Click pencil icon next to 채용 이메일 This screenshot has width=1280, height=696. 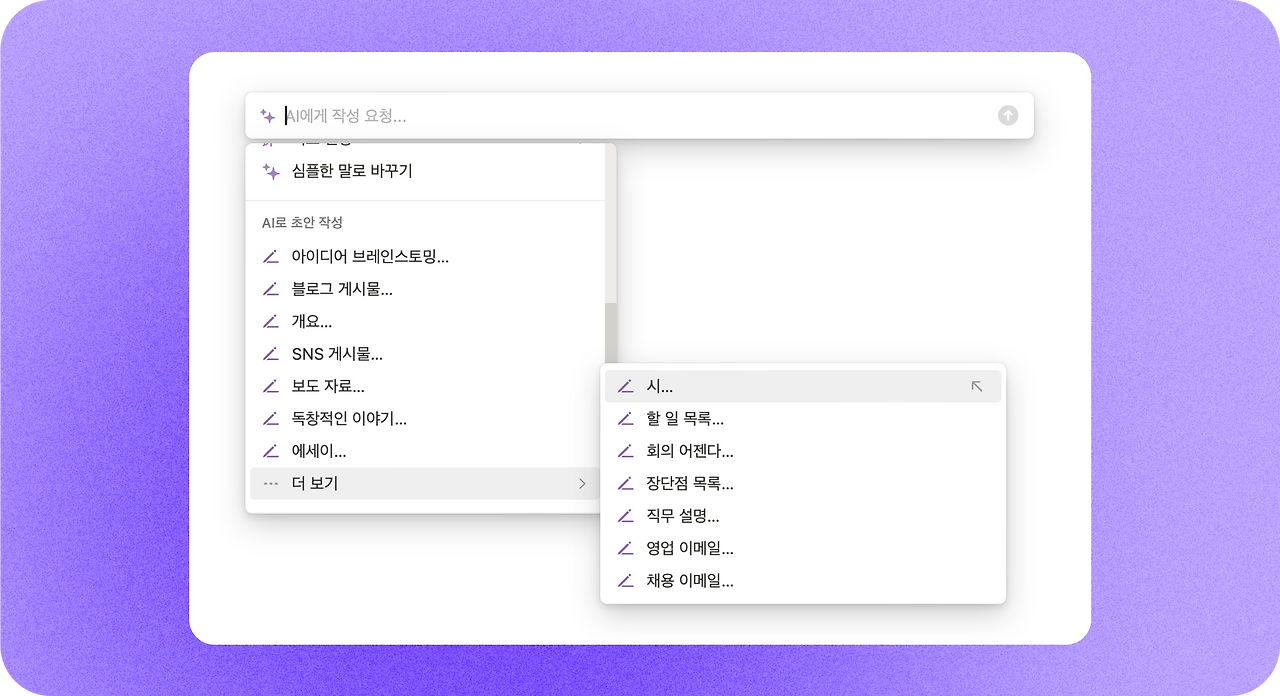point(626,580)
